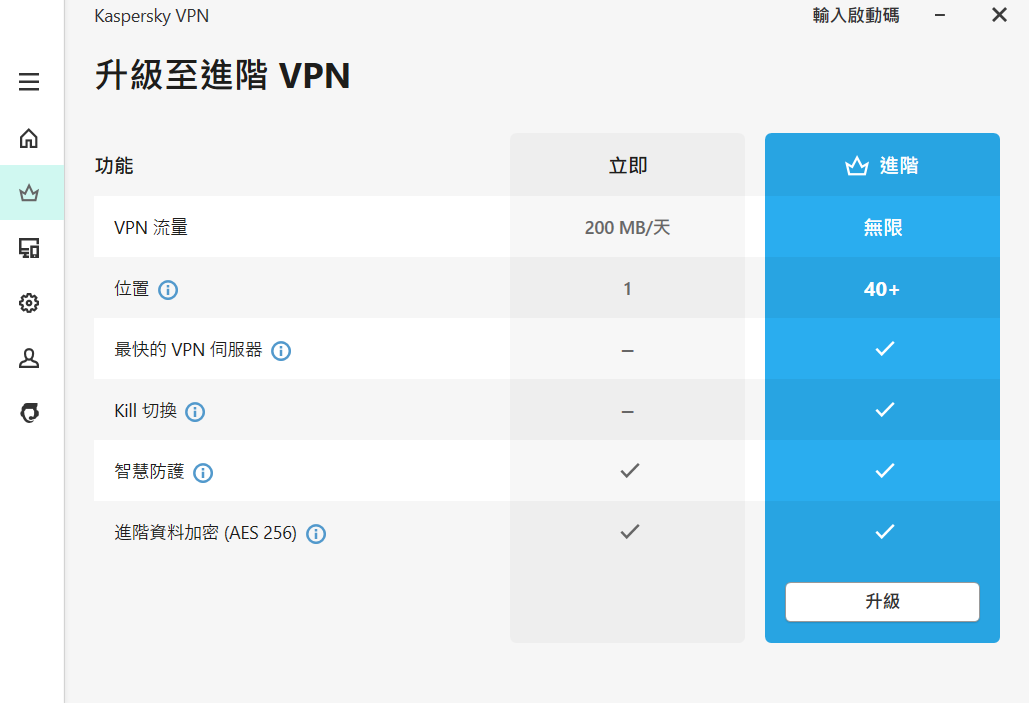Click 輸入啟動碼 link at top
Viewport: 1029px width, 703px height.
(x=855, y=16)
